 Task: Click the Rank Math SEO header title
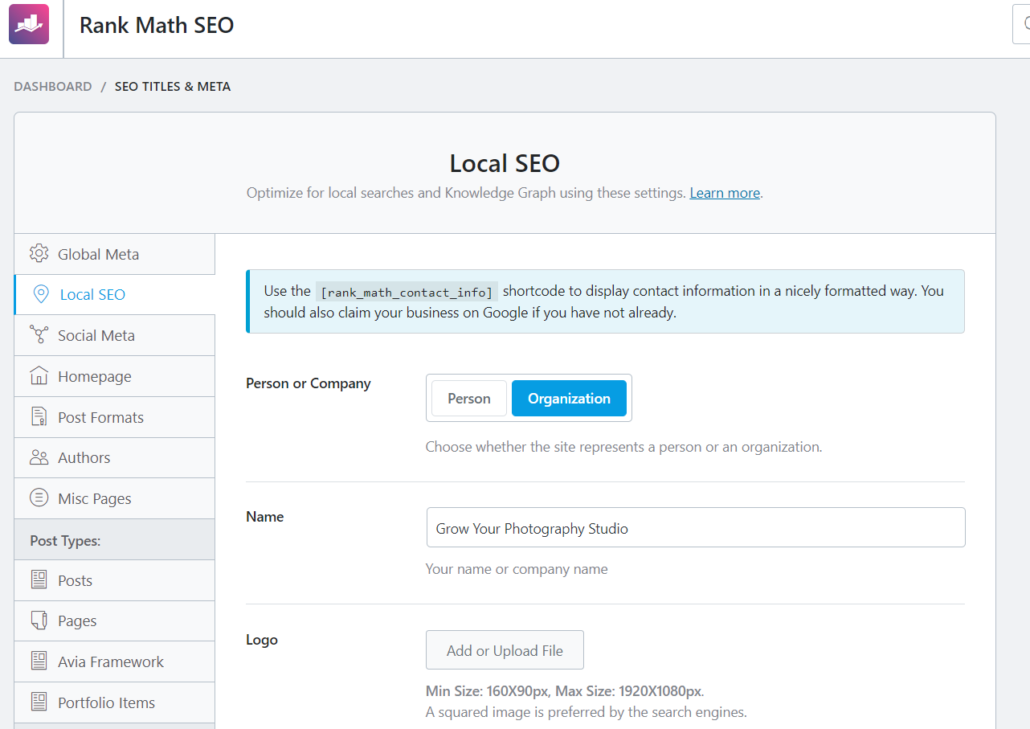point(156,25)
